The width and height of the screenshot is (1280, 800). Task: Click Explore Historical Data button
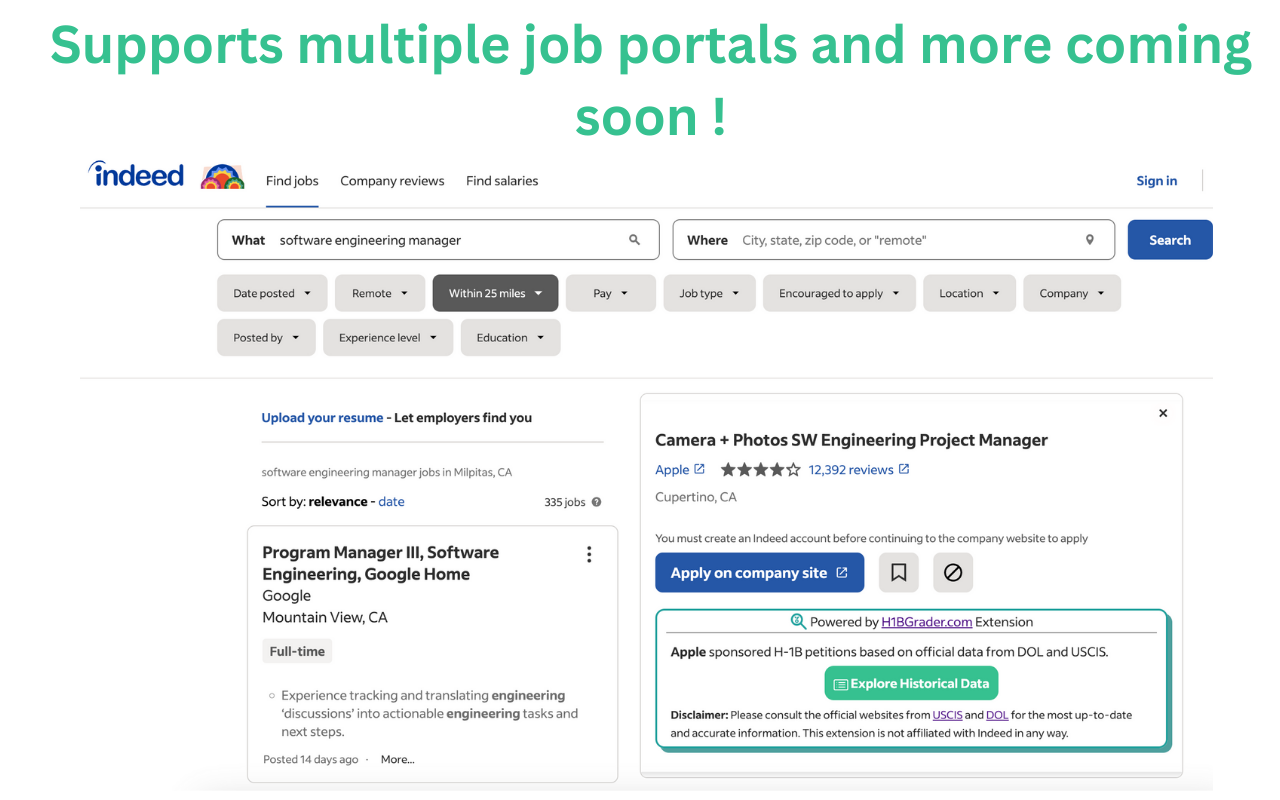(911, 684)
